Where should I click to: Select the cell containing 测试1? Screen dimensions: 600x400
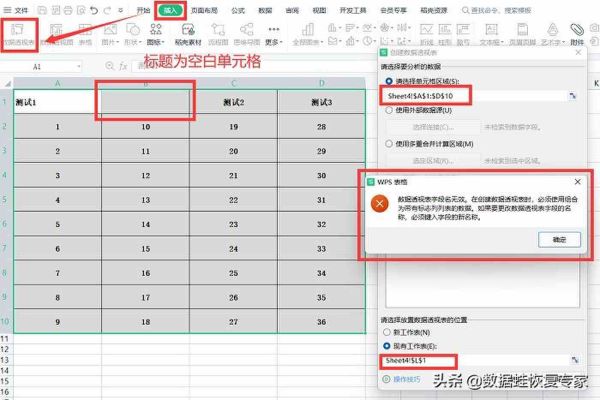coord(57,102)
